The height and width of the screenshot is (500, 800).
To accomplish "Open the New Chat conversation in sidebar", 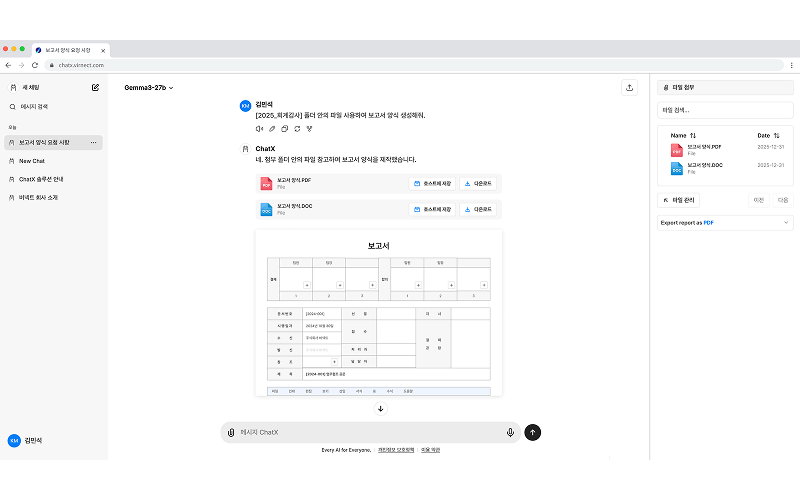I will (x=32, y=161).
